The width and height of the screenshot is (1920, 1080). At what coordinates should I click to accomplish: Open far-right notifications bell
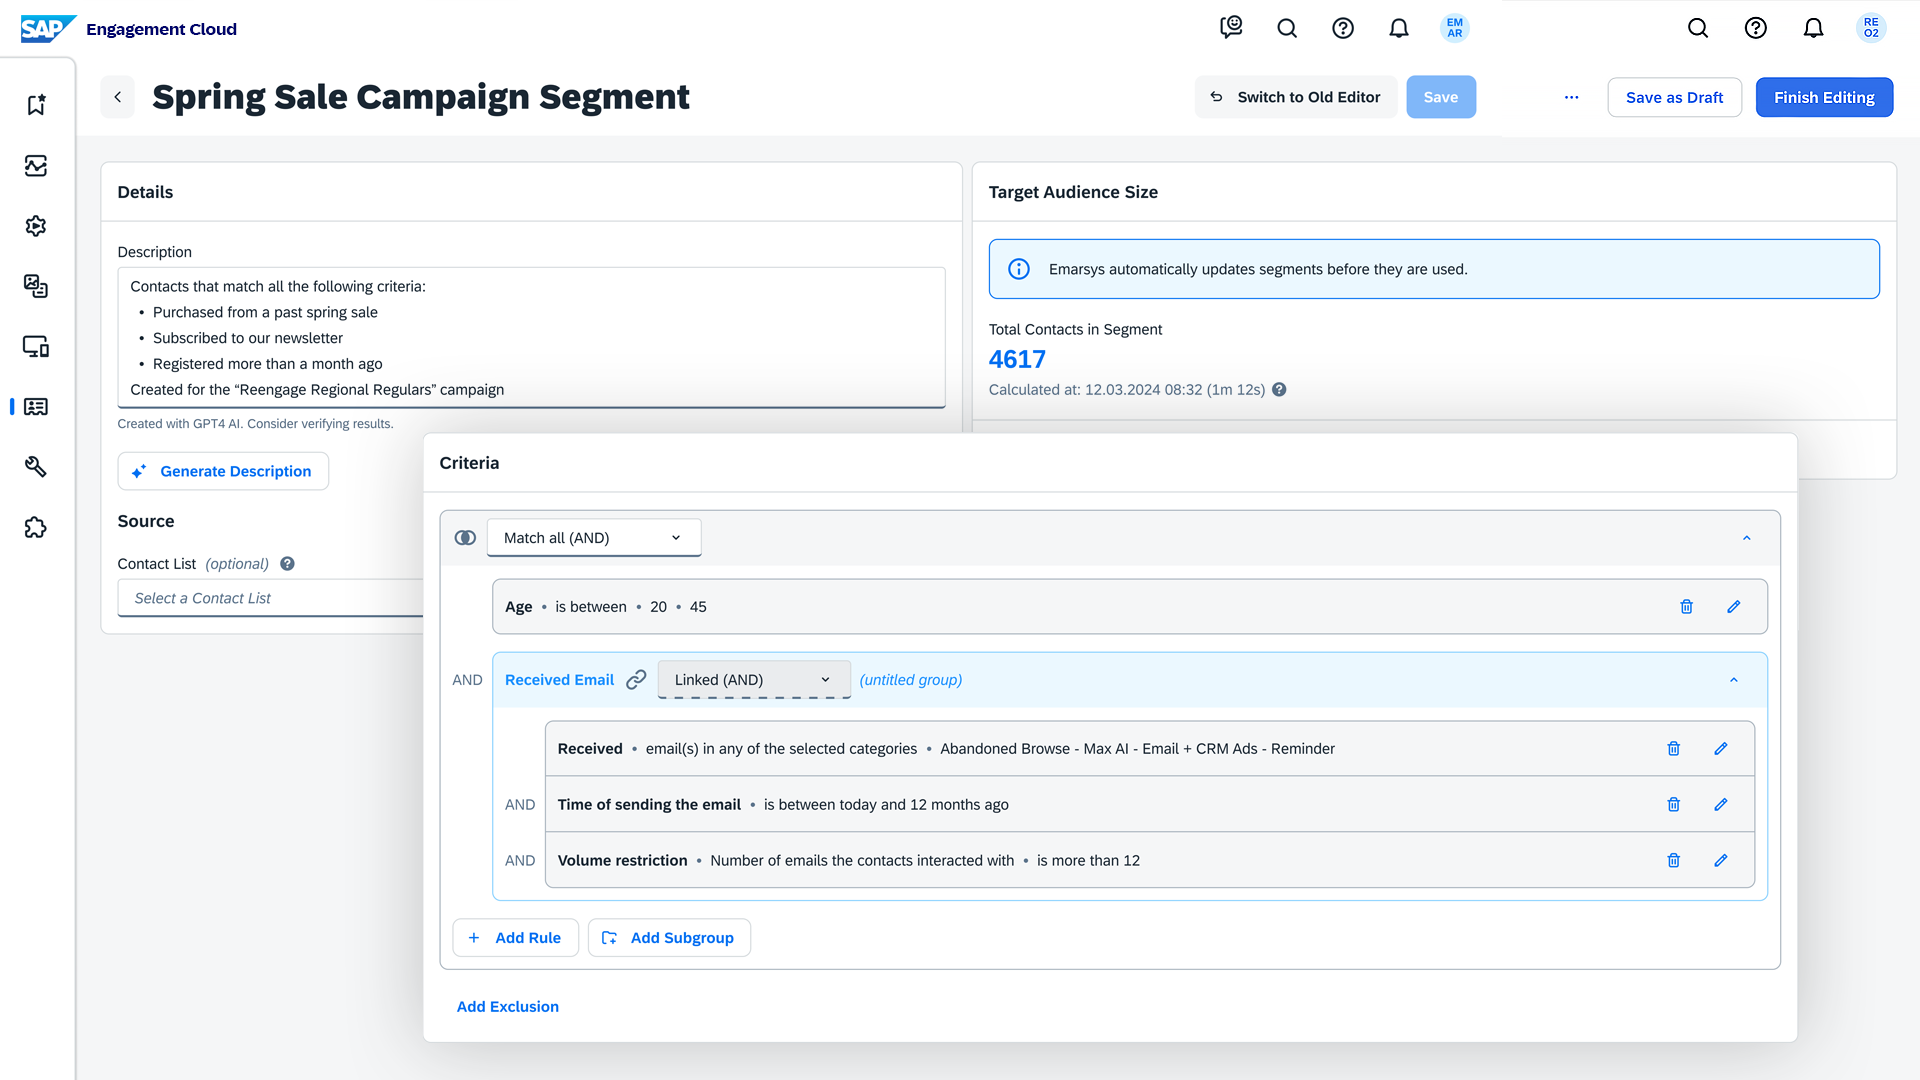click(1814, 28)
